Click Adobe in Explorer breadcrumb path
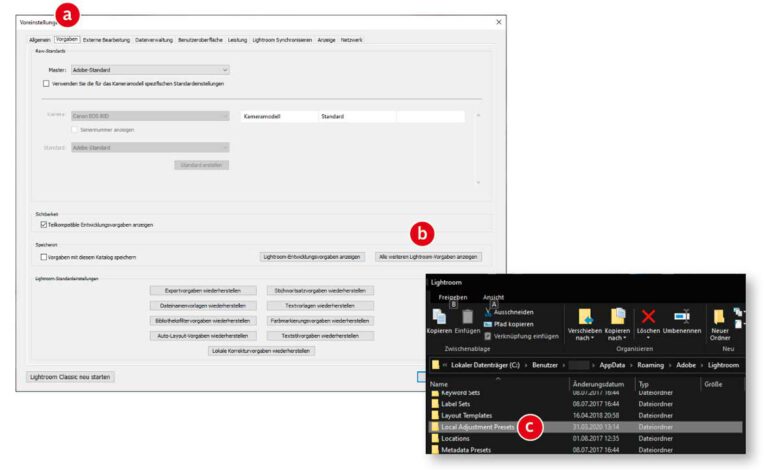Screen dimensions: 780x470 (x=685, y=365)
